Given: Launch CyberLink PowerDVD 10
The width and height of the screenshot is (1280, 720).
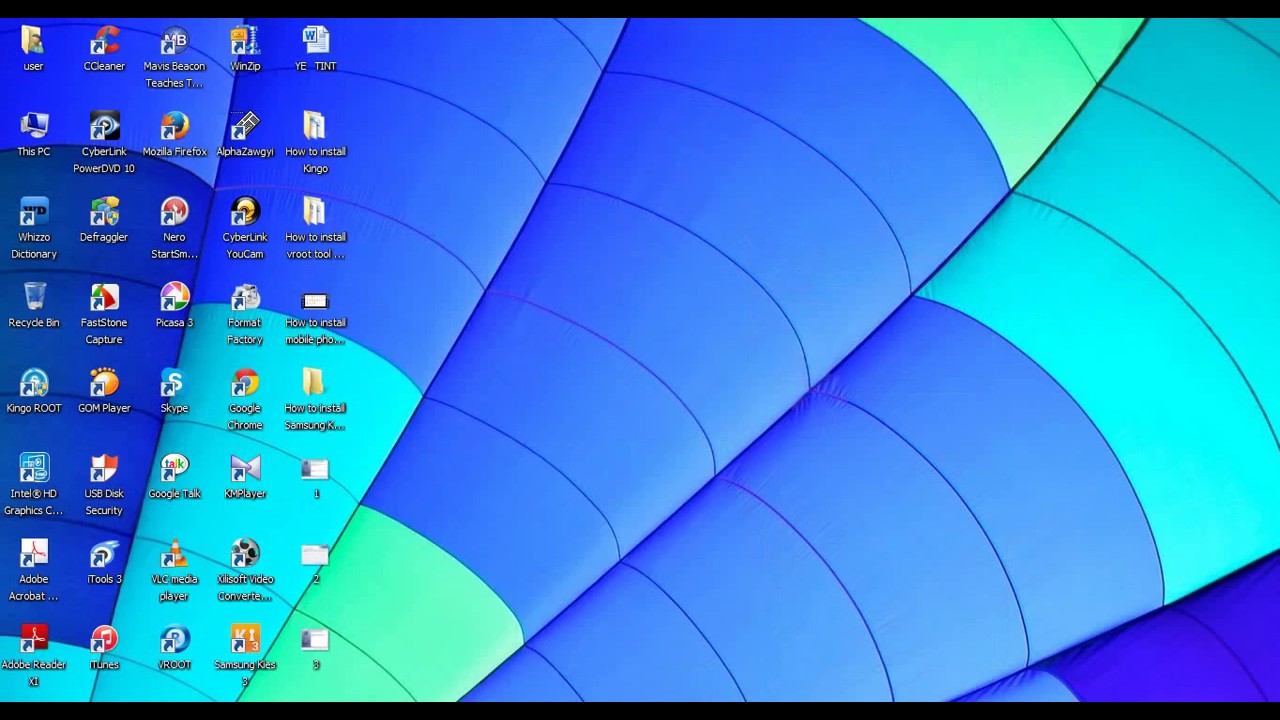Looking at the screenshot, I should point(104,127).
